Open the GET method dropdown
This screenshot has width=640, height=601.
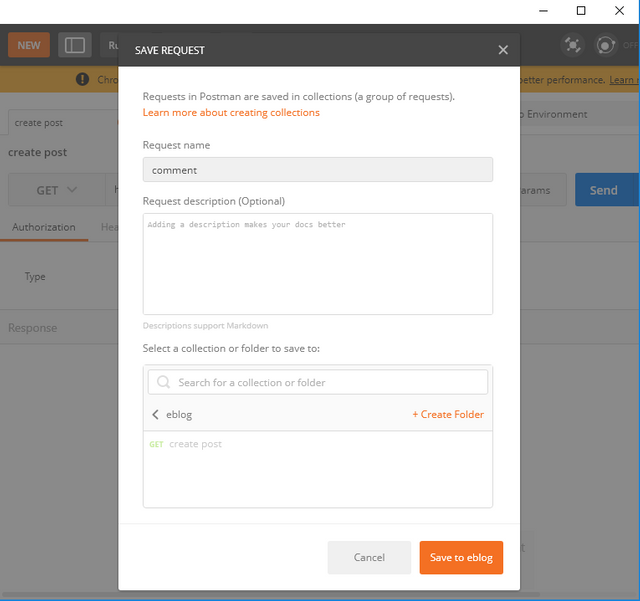point(56,190)
